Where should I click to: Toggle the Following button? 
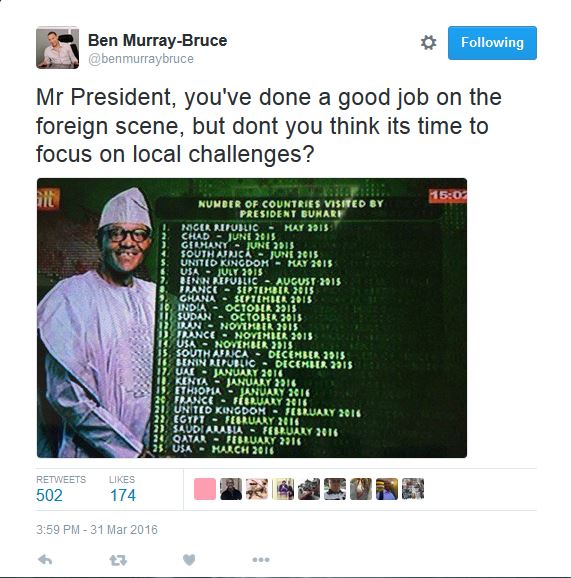click(492, 43)
